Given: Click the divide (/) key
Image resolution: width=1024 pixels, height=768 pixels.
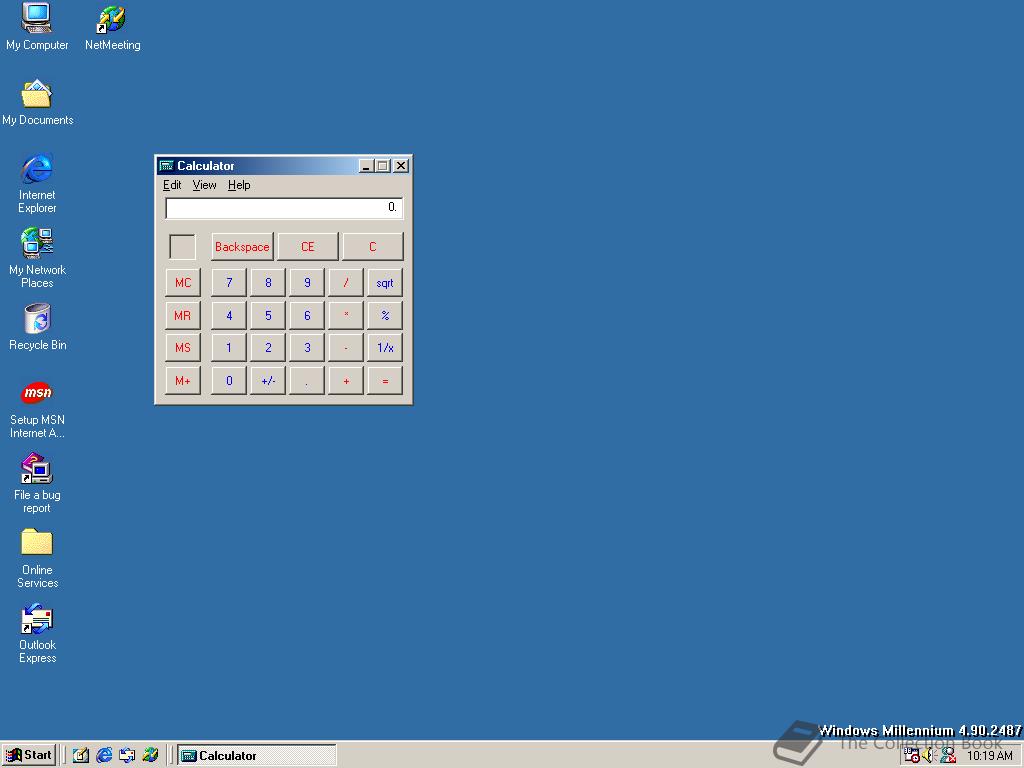Looking at the screenshot, I should (x=346, y=283).
